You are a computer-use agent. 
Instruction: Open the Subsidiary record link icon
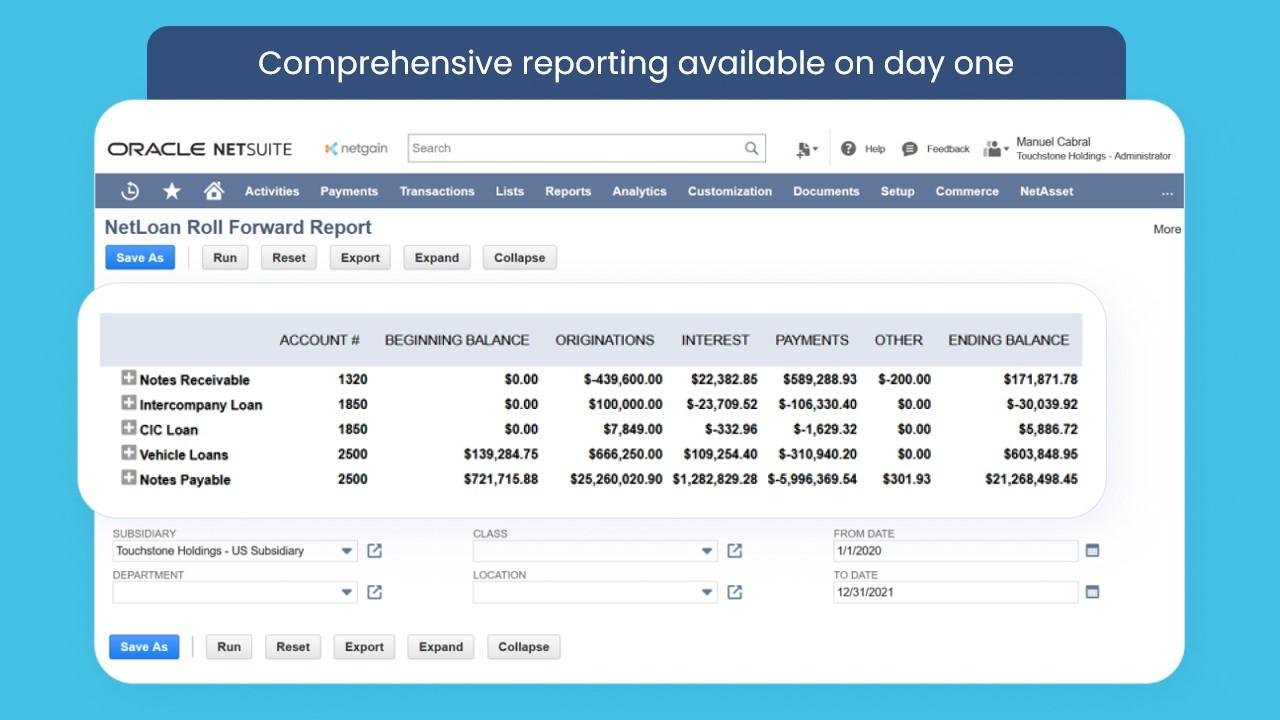coord(374,551)
